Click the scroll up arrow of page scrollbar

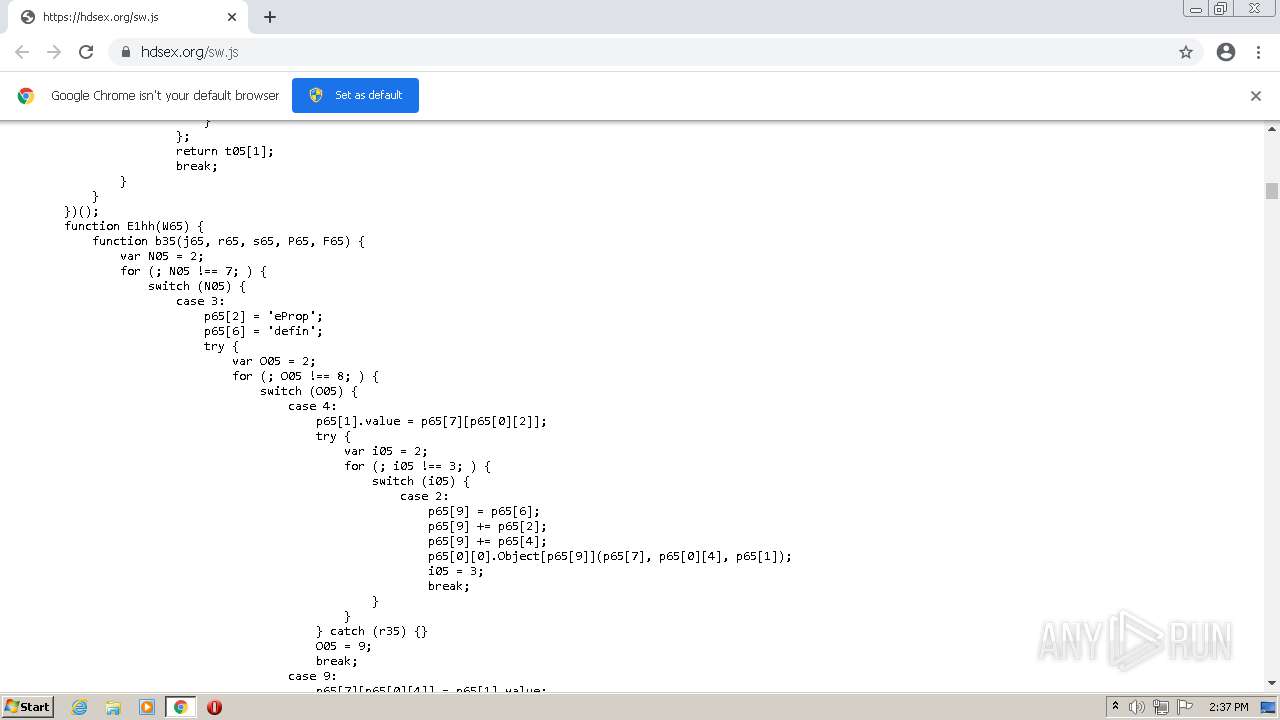(1272, 129)
